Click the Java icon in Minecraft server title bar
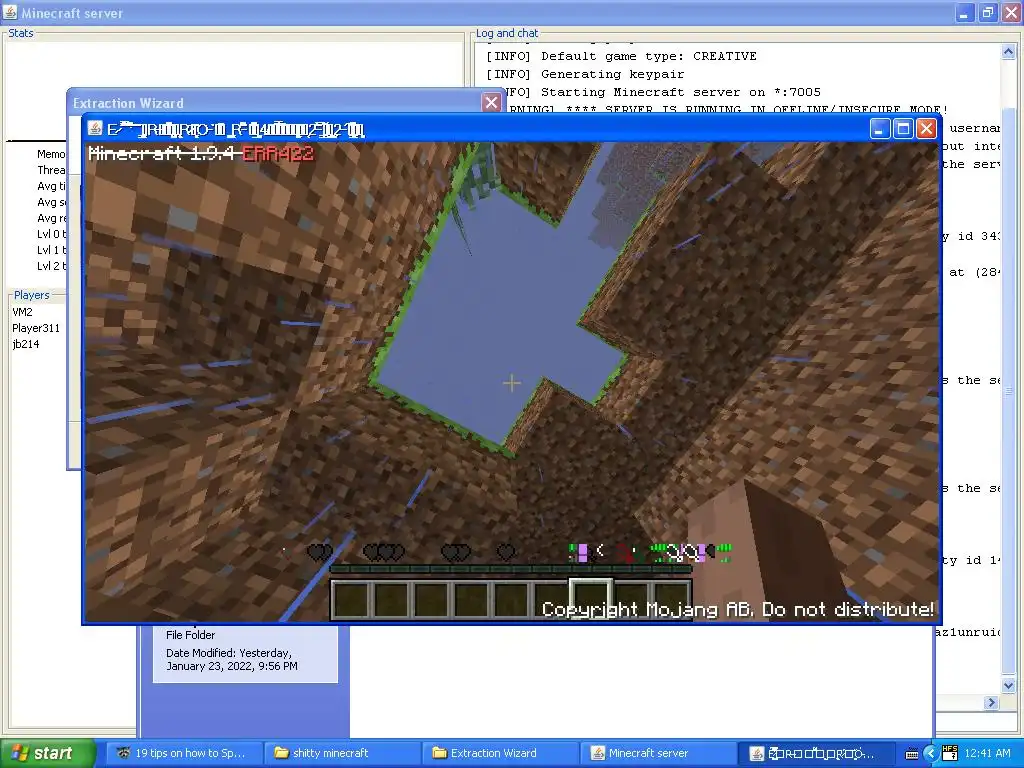Viewport: 1024px width, 768px height. click(x=10, y=12)
